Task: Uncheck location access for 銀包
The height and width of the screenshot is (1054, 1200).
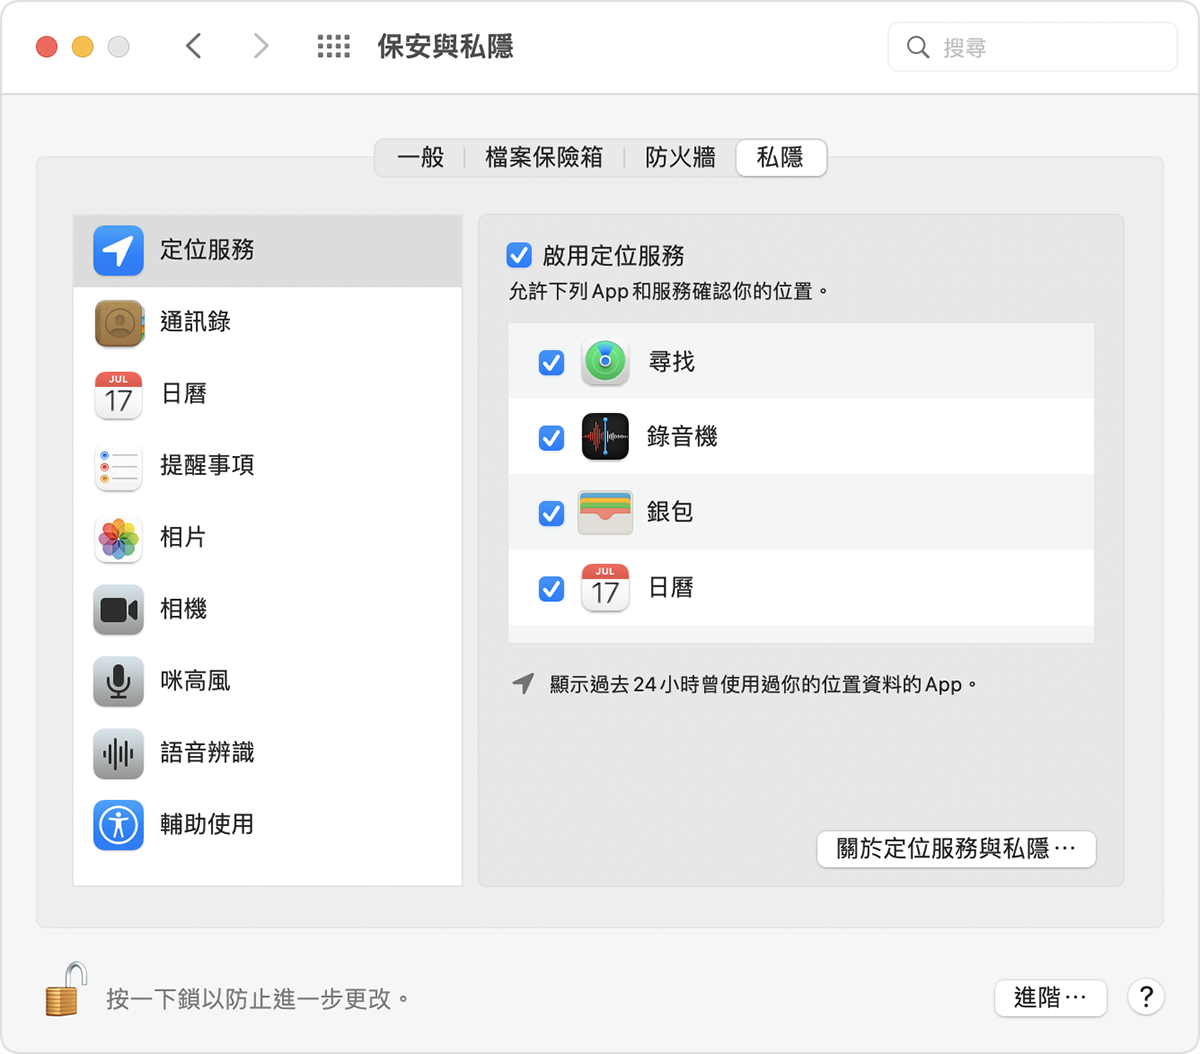Action: 551,513
